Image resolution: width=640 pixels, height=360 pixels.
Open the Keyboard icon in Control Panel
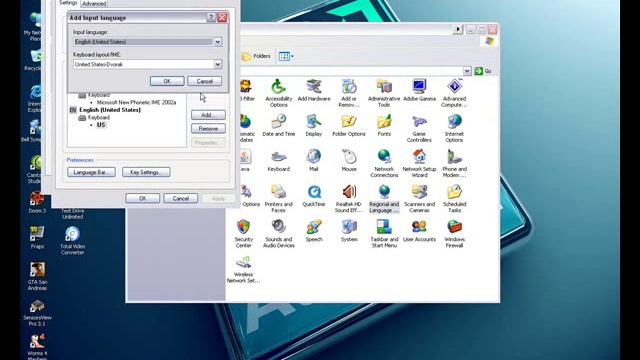point(278,160)
